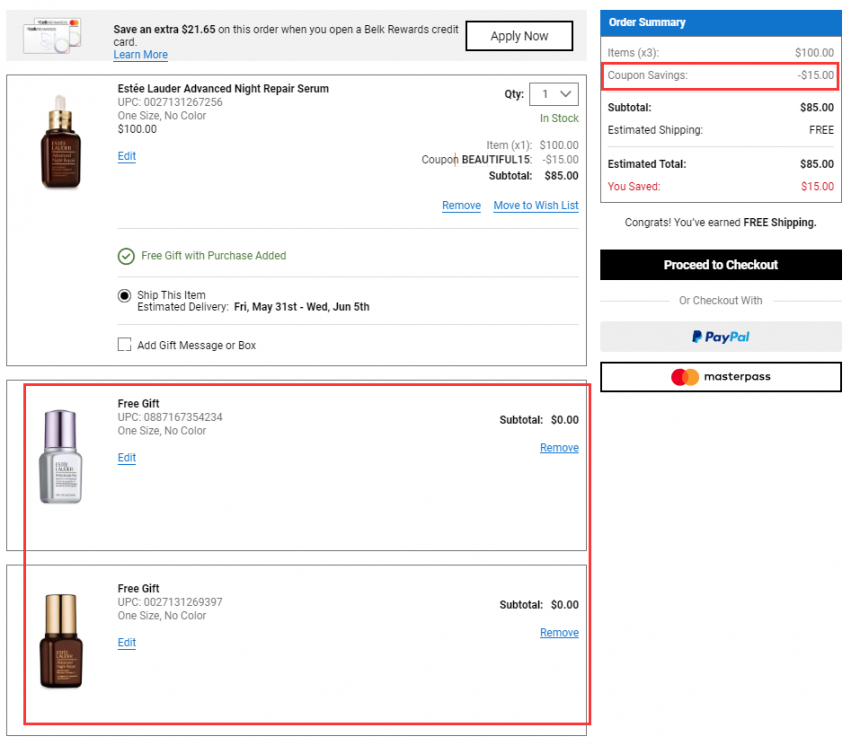Viewport: 860px width, 754px height.
Task: Open the brown Free Gift bottle thumbnail
Action: [x=61, y=641]
